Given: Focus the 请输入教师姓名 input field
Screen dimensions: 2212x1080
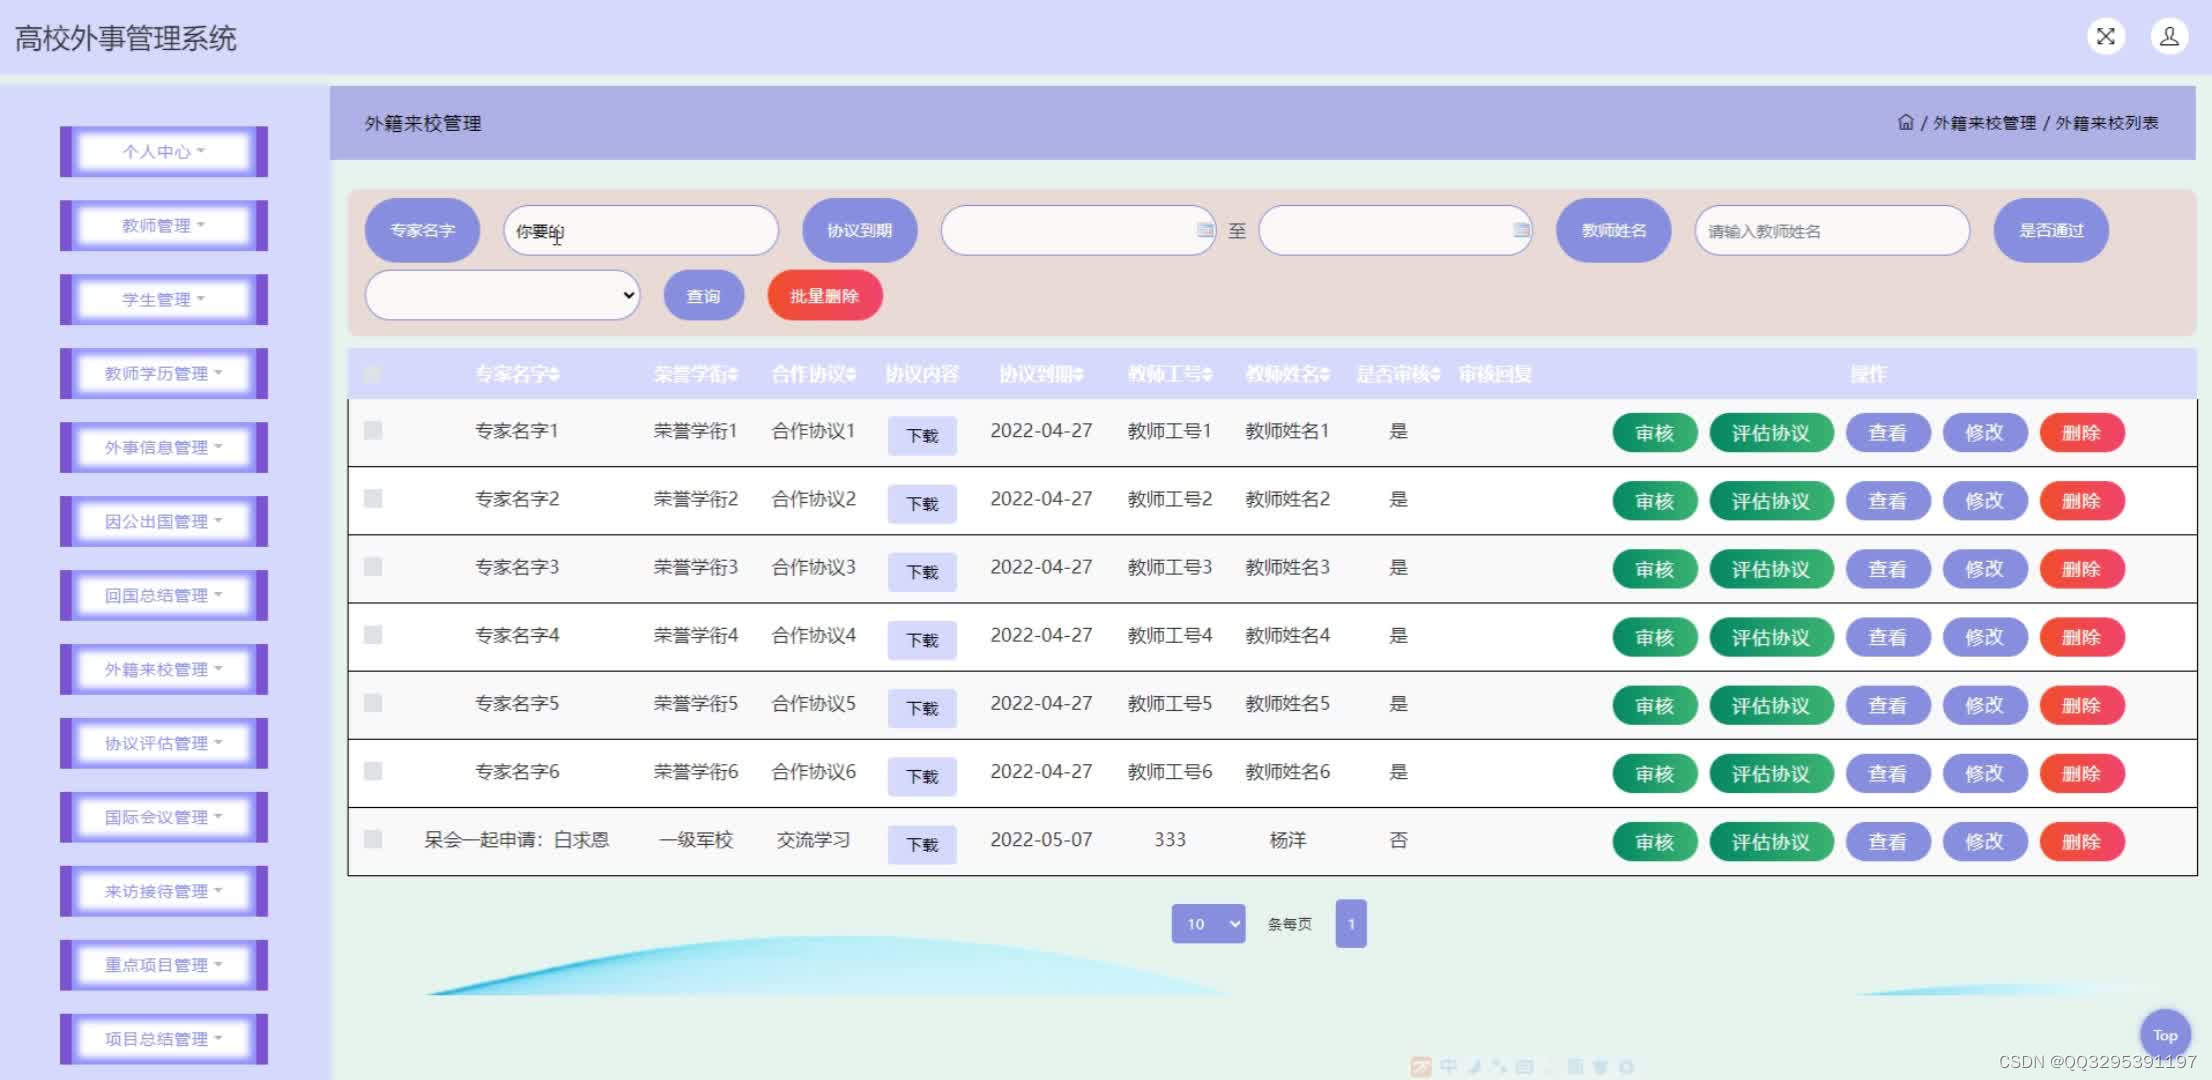Looking at the screenshot, I should [x=1832, y=231].
